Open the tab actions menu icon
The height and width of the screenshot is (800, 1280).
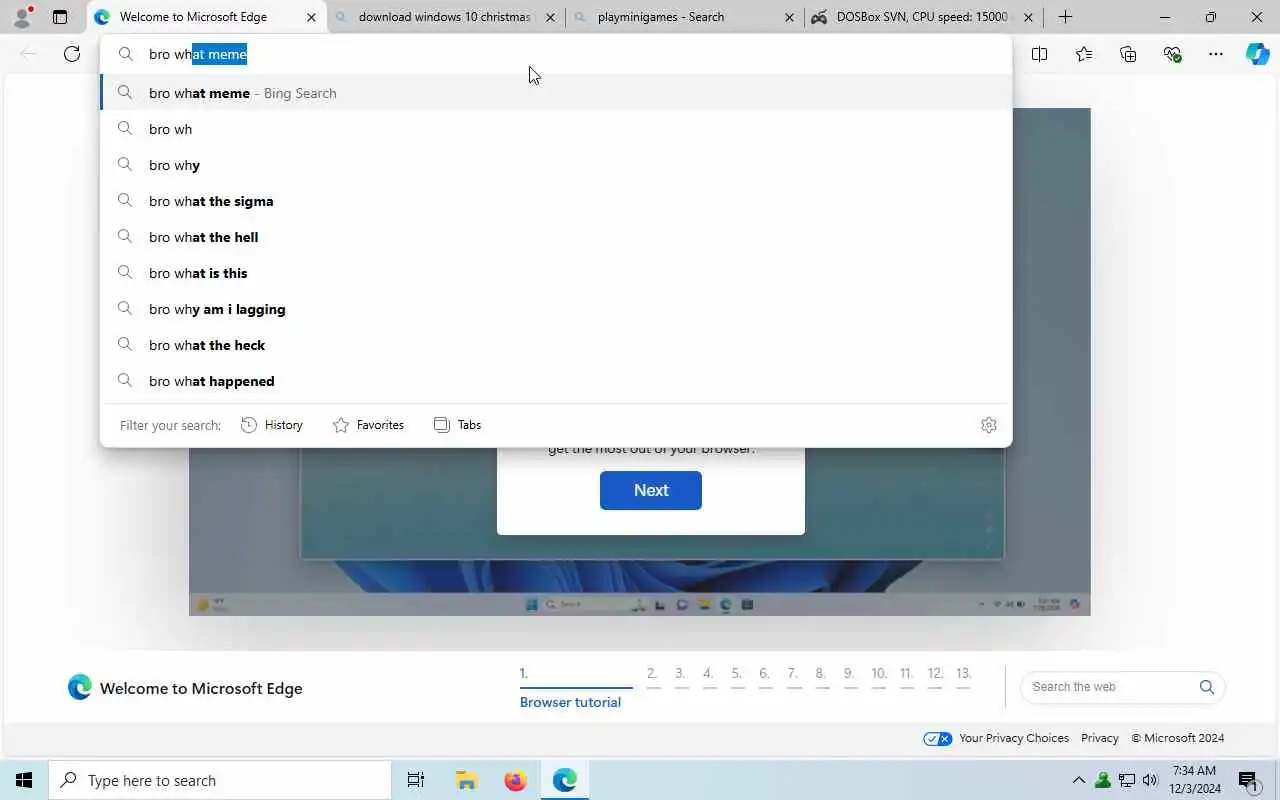click(x=60, y=17)
